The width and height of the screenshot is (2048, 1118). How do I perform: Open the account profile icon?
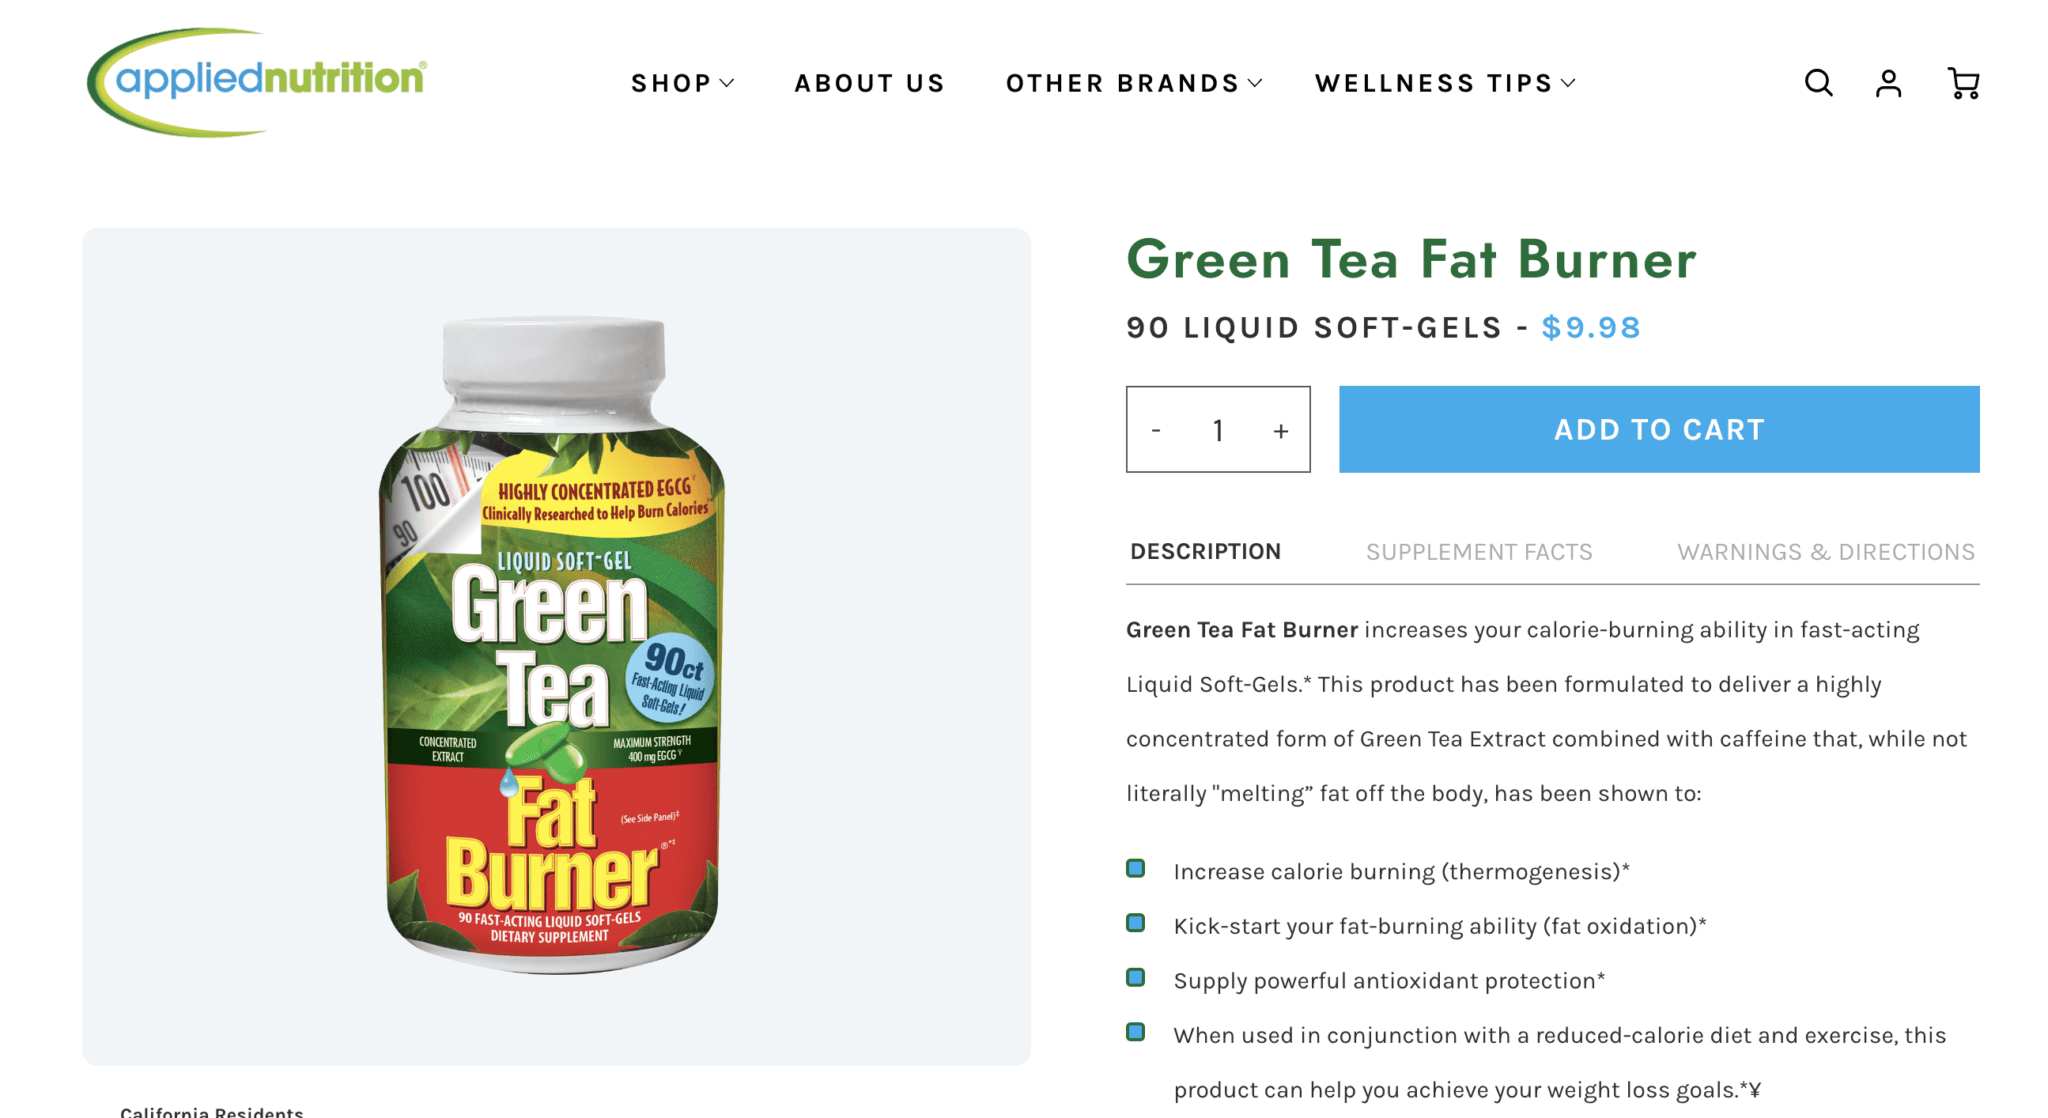(x=1888, y=83)
